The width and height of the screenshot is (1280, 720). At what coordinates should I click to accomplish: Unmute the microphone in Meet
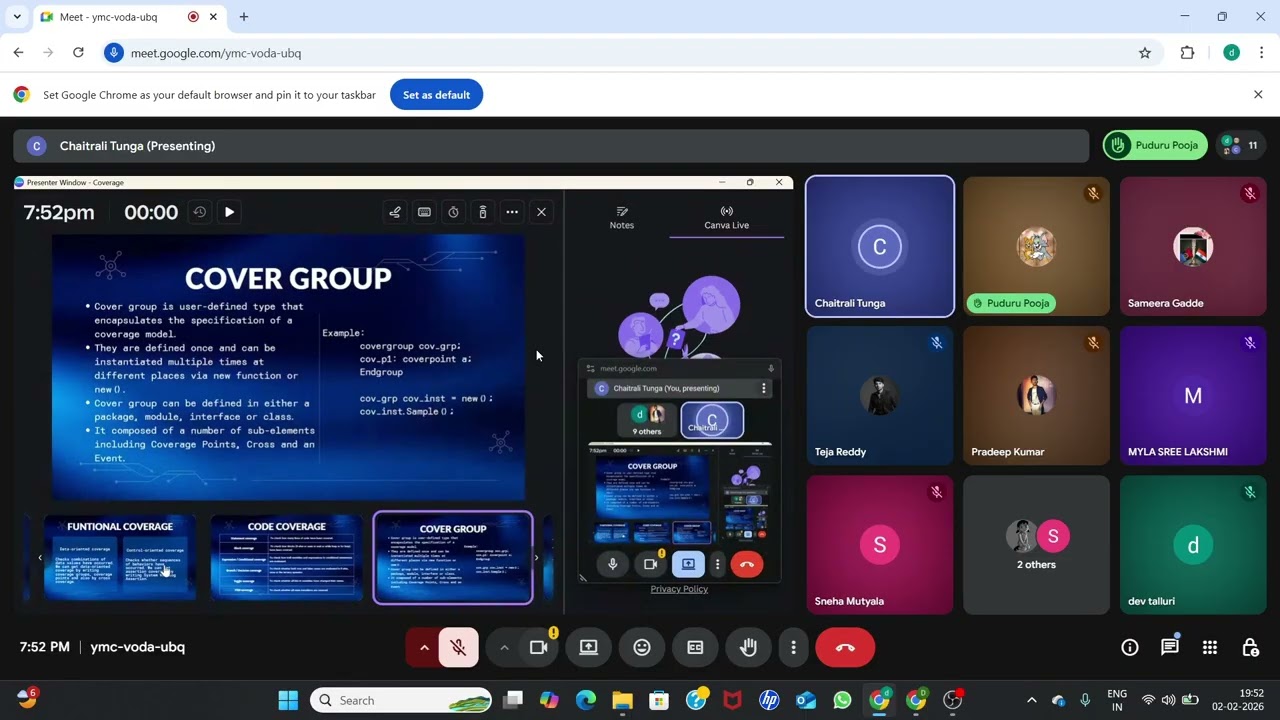458,647
